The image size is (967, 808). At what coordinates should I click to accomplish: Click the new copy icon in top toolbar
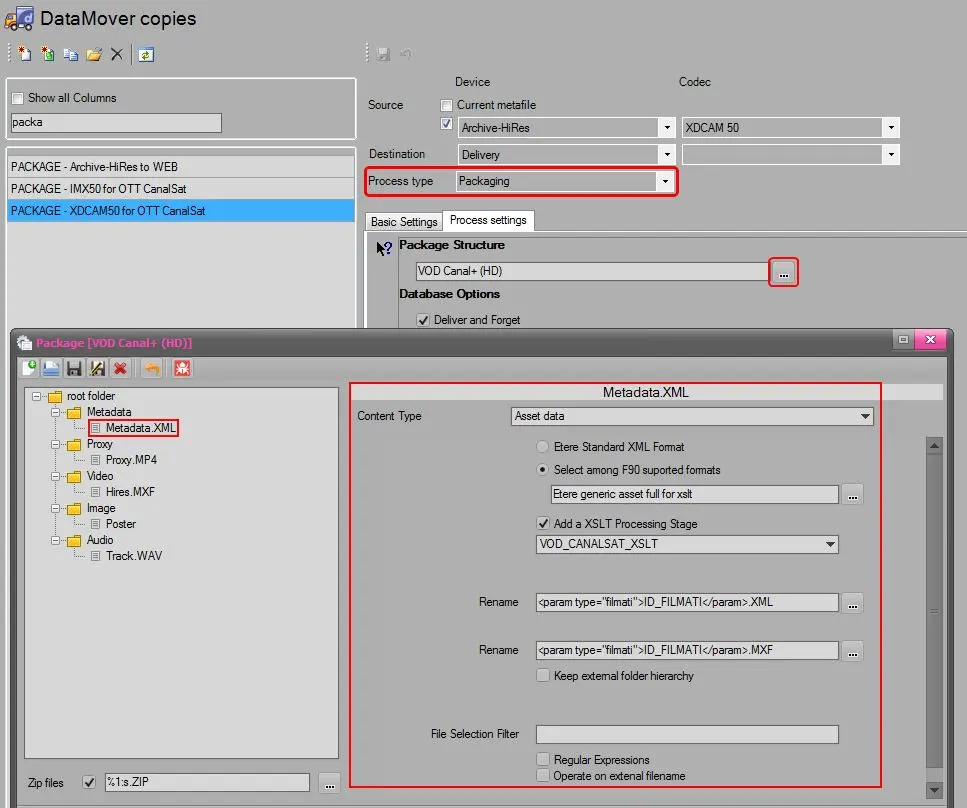(x=25, y=55)
